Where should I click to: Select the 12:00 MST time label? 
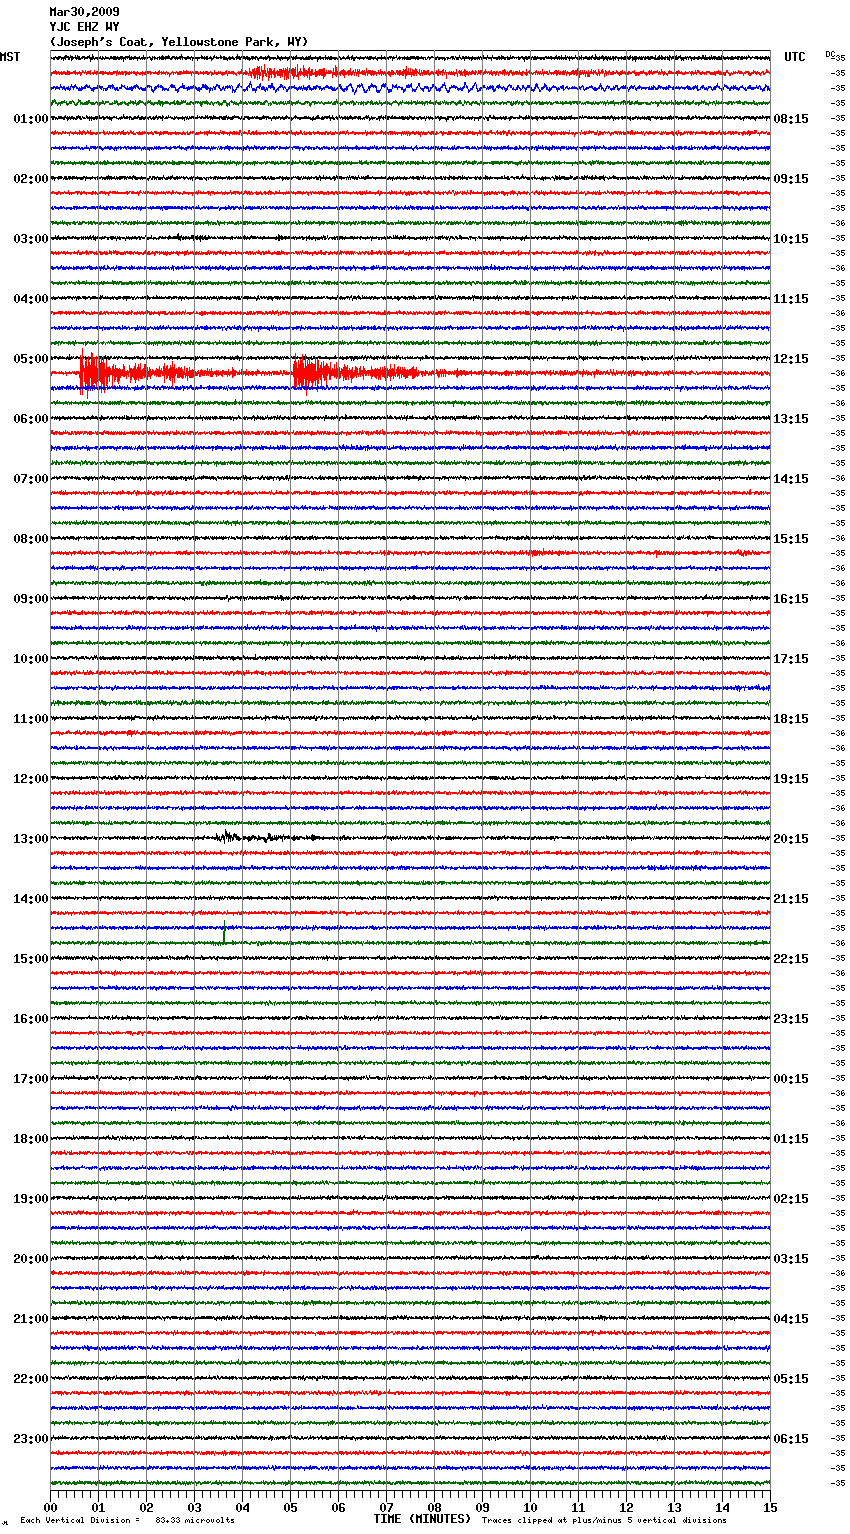click(31, 779)
